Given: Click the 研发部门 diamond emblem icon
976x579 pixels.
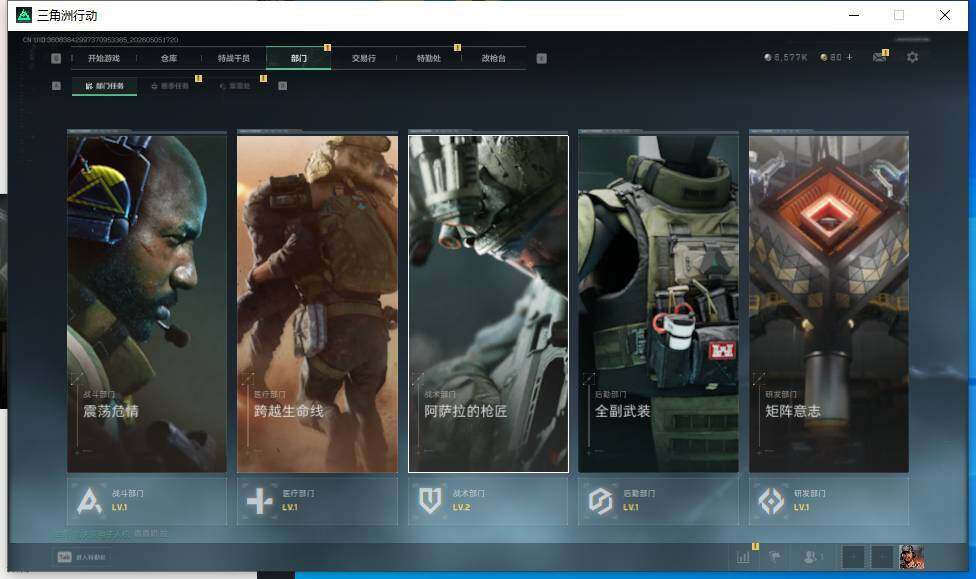Looking at the screenshot, I should (x=771, y=501).
